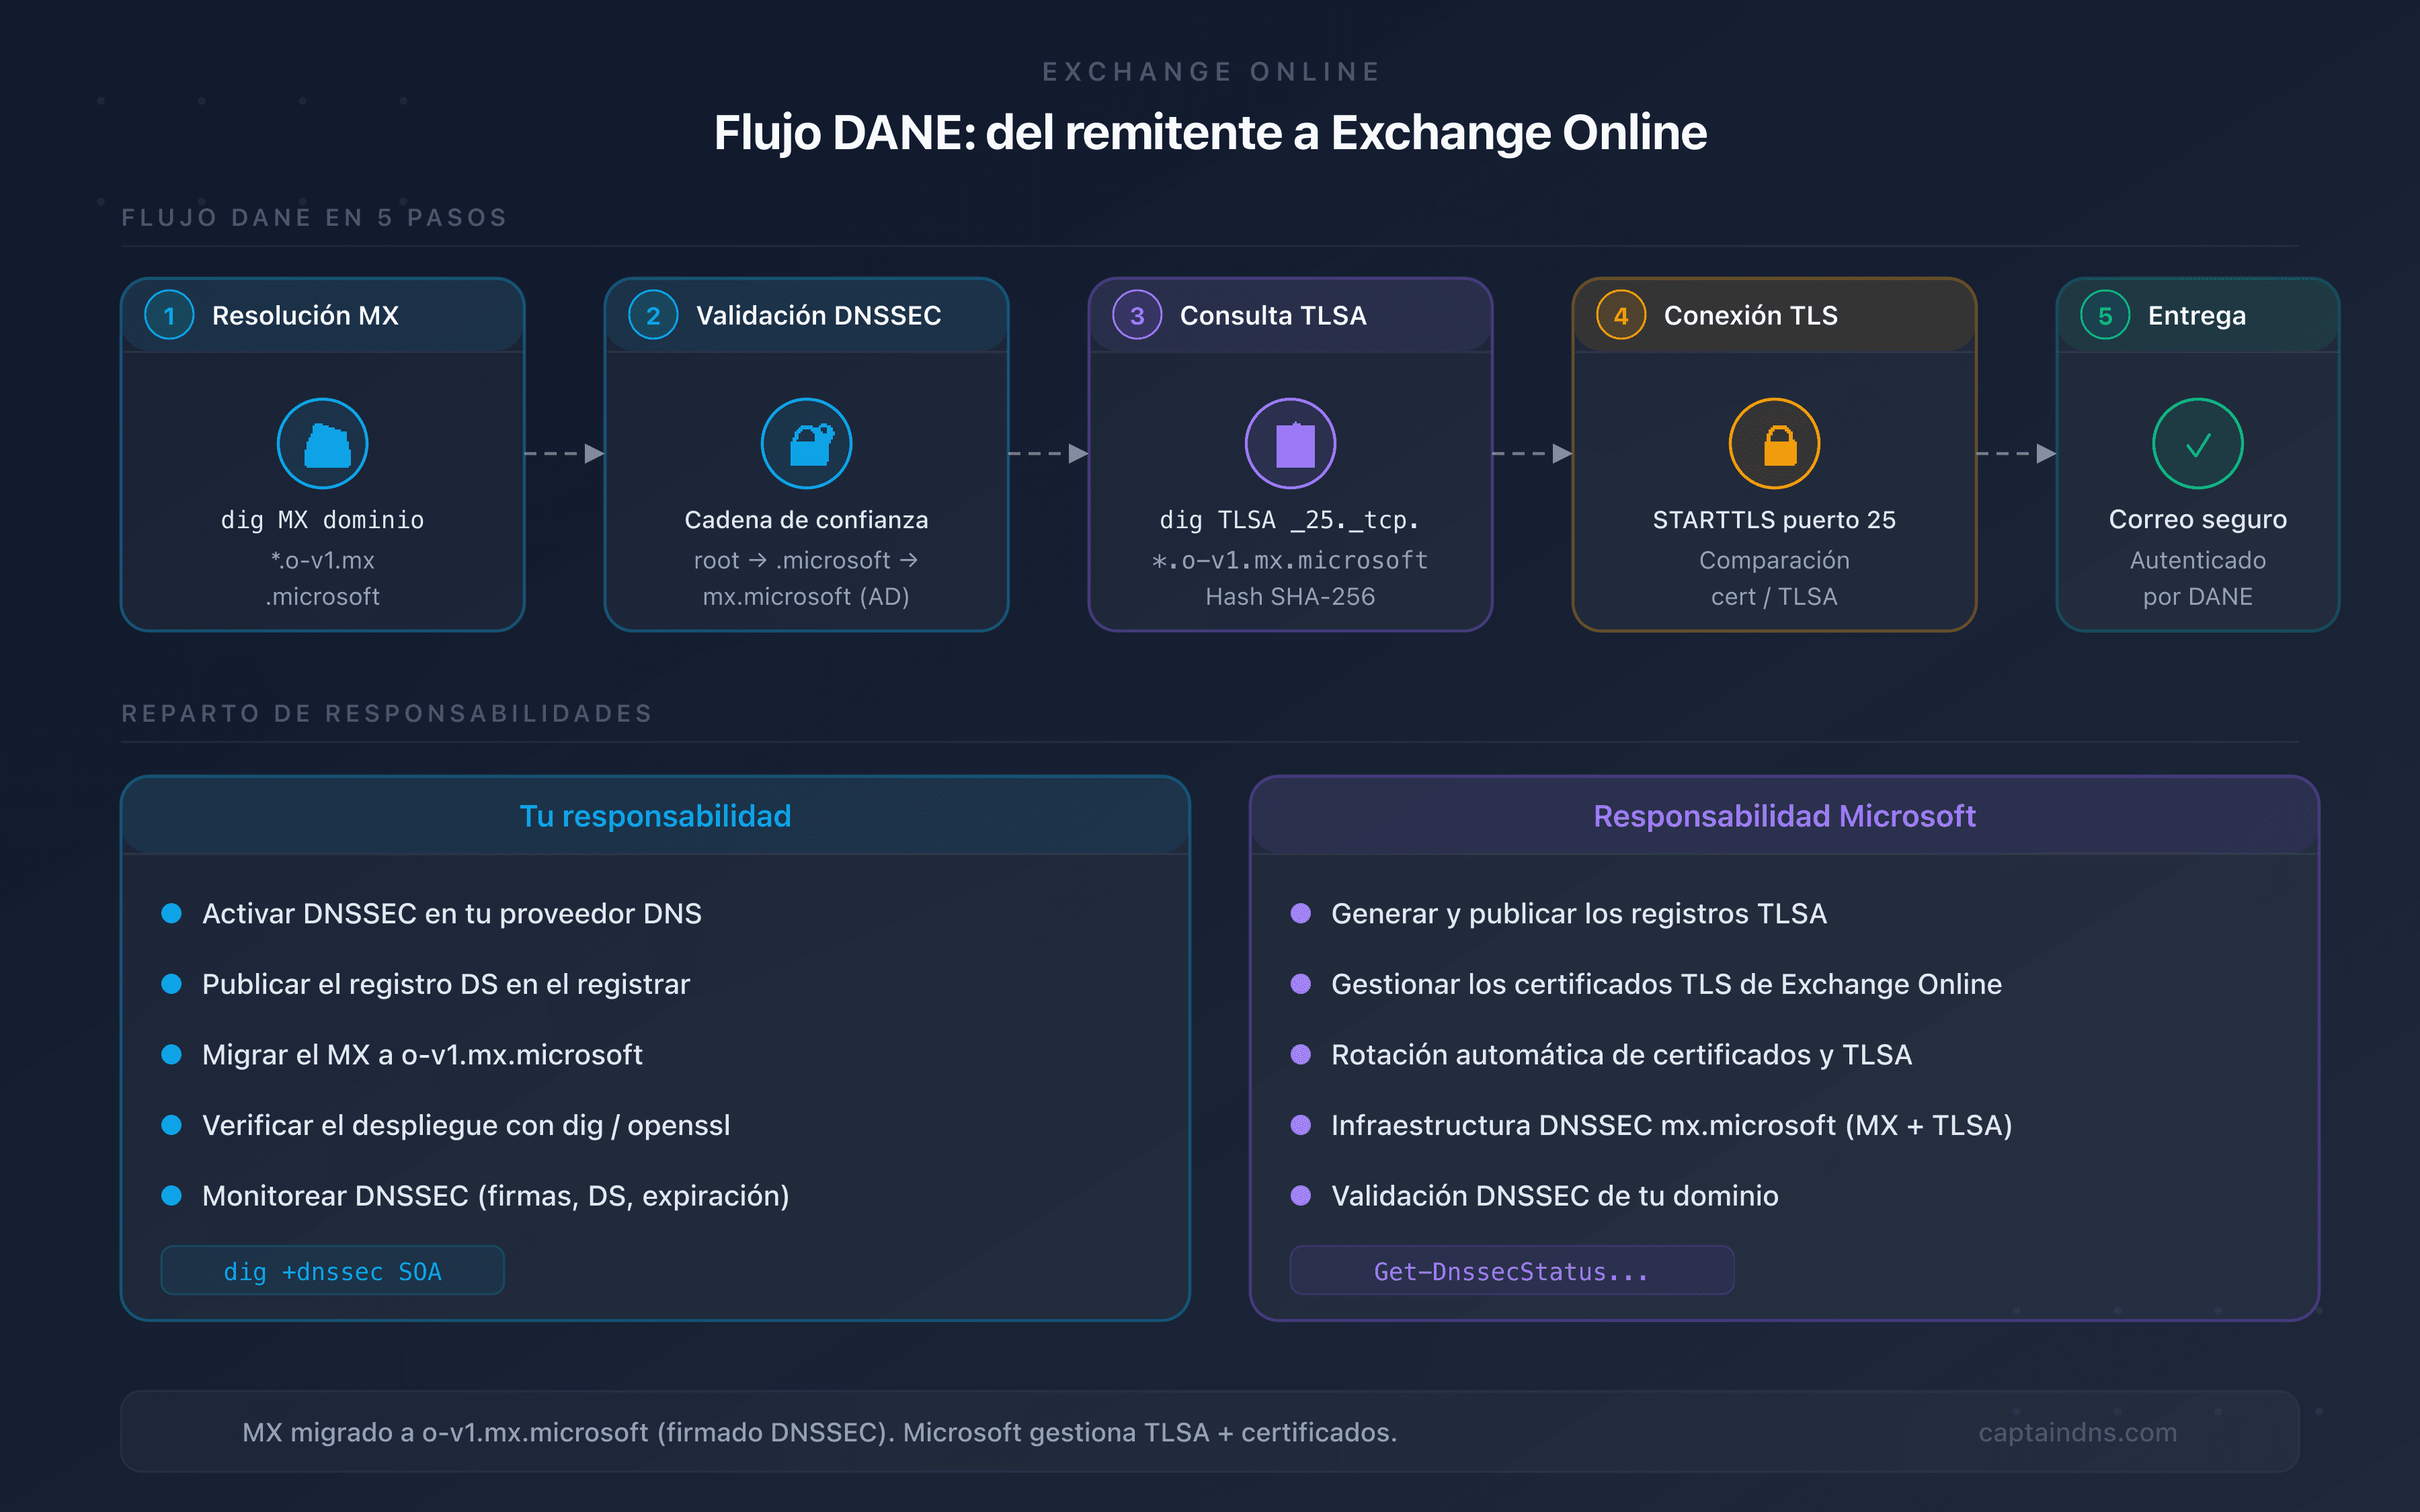Toggle the bullet for Activar DNSSEC en tu proveedor
Viewport: 2420px width, 1512px height.
(172, 912)
